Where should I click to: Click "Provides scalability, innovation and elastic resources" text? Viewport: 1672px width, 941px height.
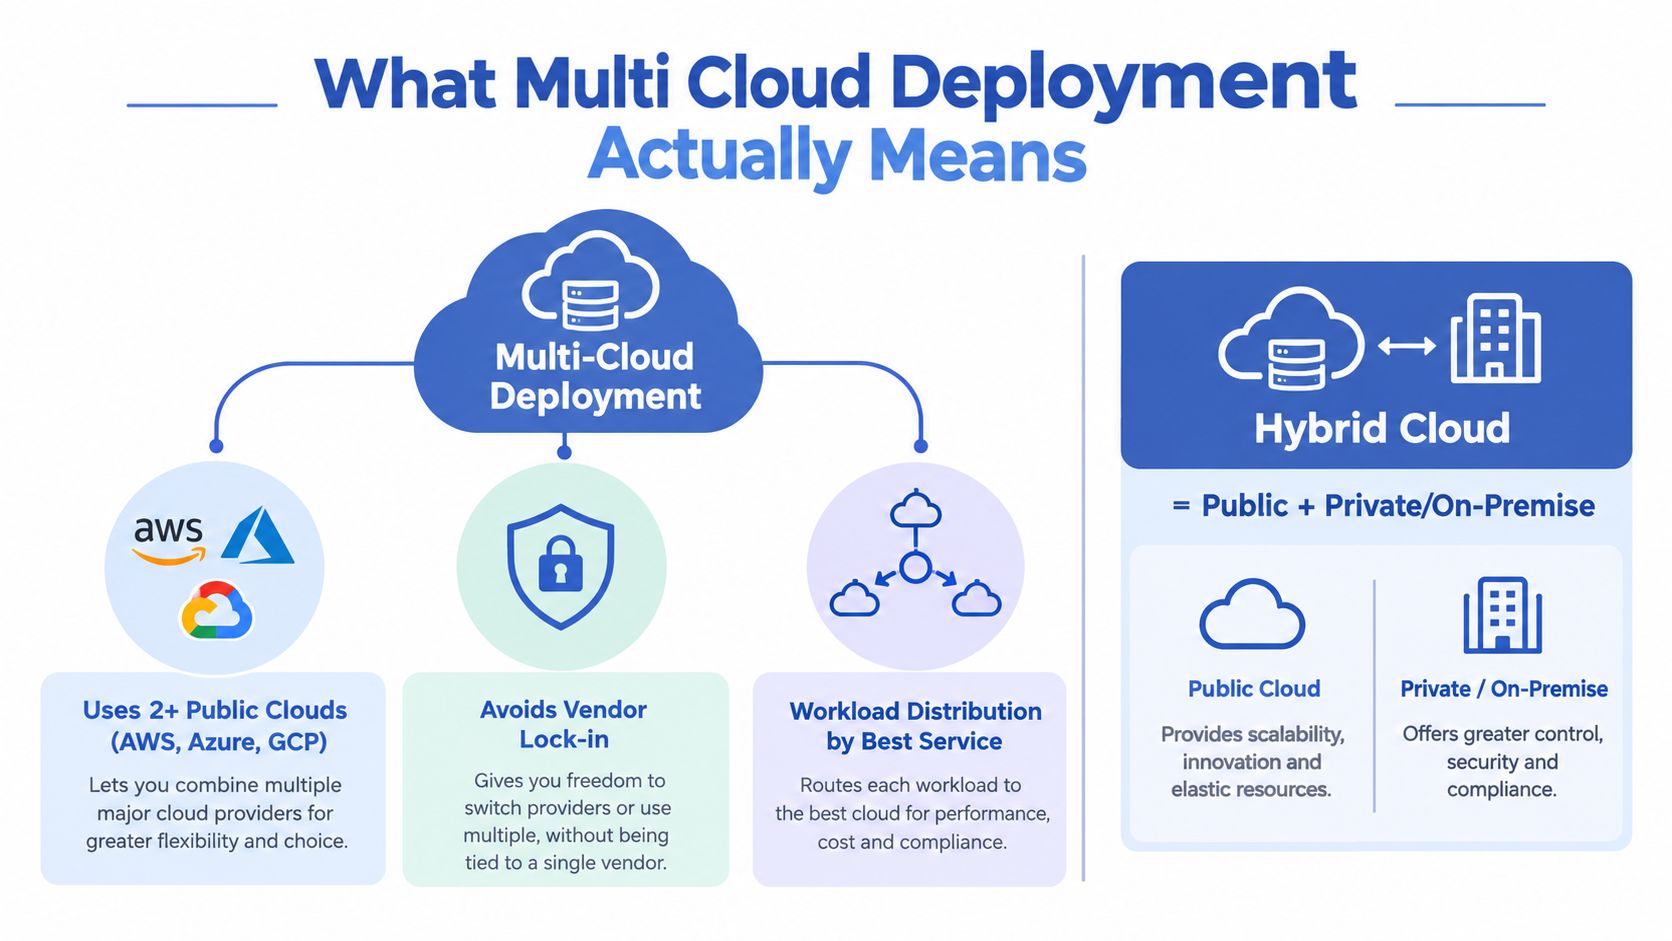pos(1252,761)
